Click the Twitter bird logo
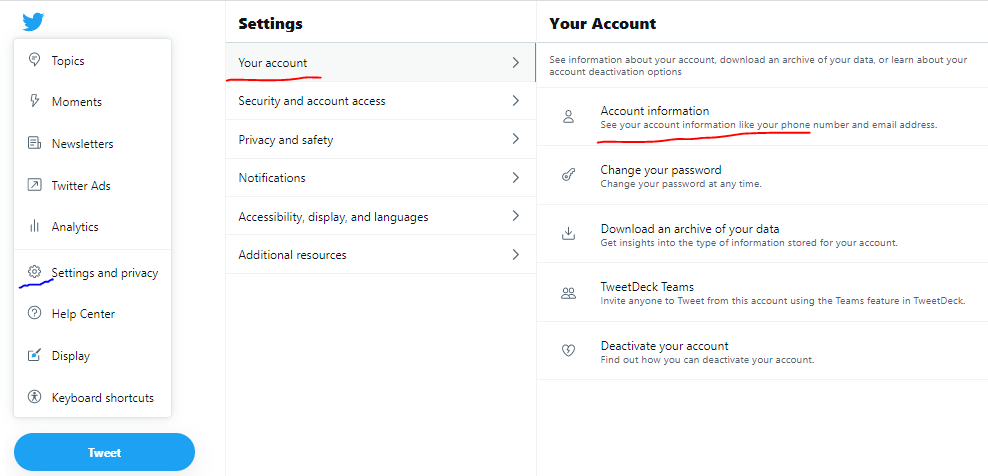Image resolution: width=988 pixels, height=476 pixels. point(34,21)
